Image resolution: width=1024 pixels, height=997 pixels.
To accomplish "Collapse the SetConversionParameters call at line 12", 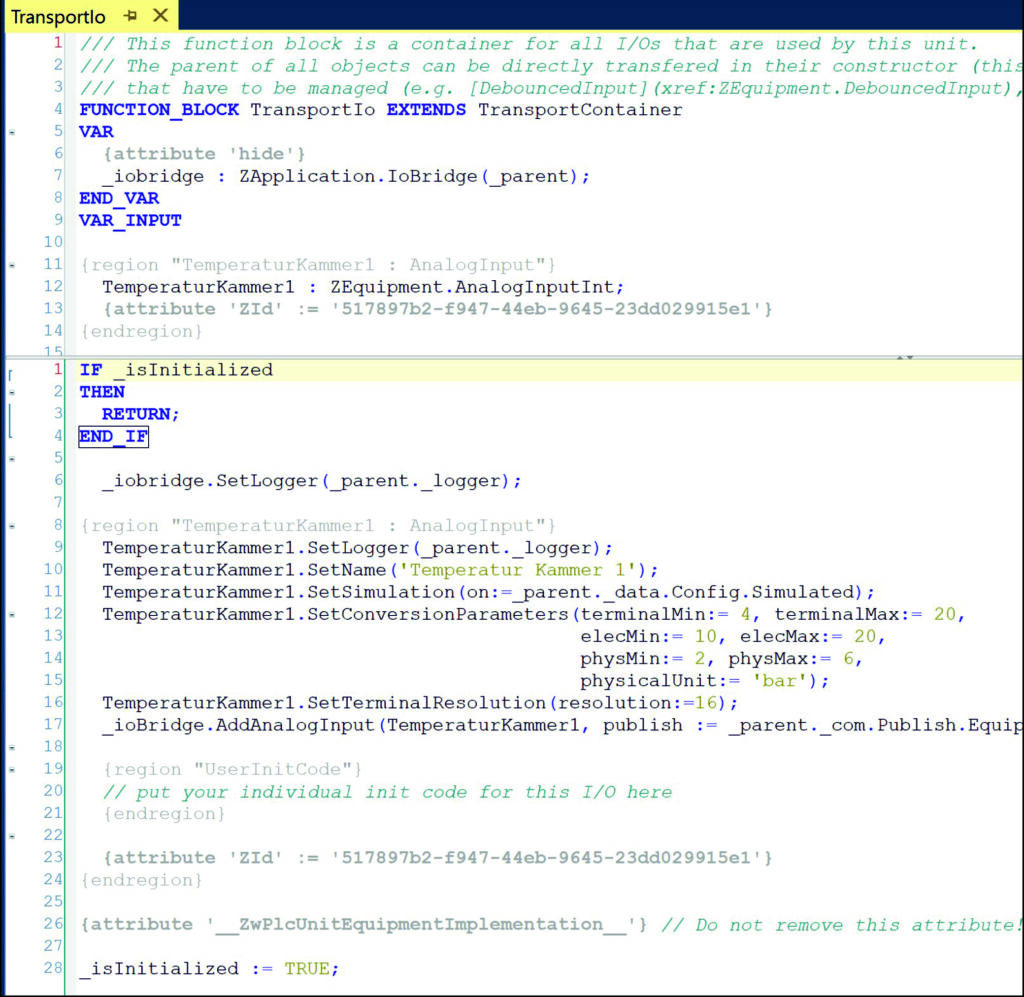I will coord(12,614).
